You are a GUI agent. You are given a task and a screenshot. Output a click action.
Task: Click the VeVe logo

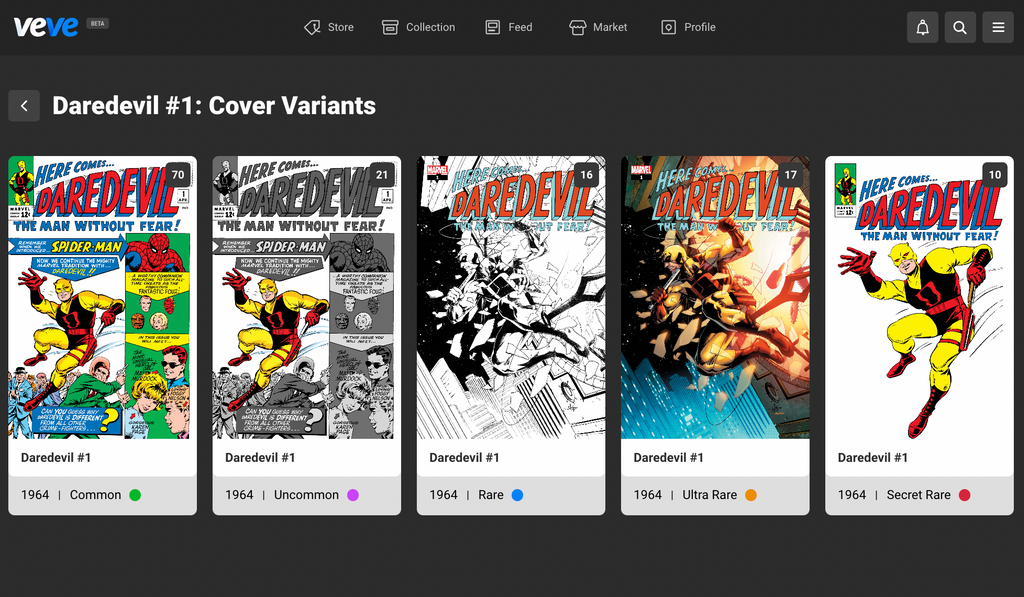click(46, 27)
